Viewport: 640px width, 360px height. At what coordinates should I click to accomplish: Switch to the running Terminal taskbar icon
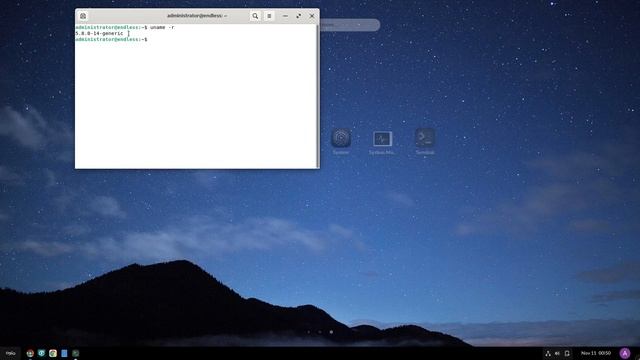tap(76, 353)
